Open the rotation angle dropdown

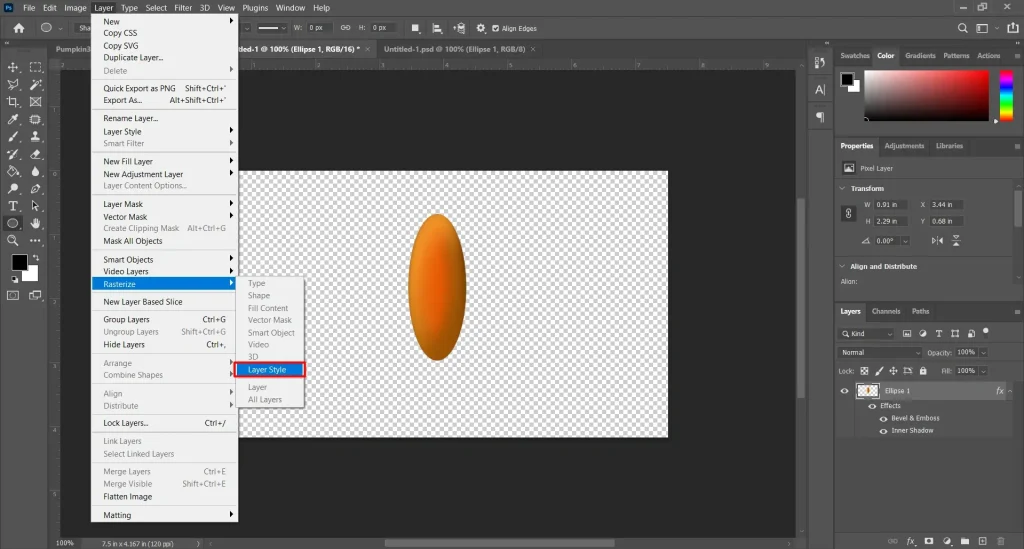coord(905,241)
